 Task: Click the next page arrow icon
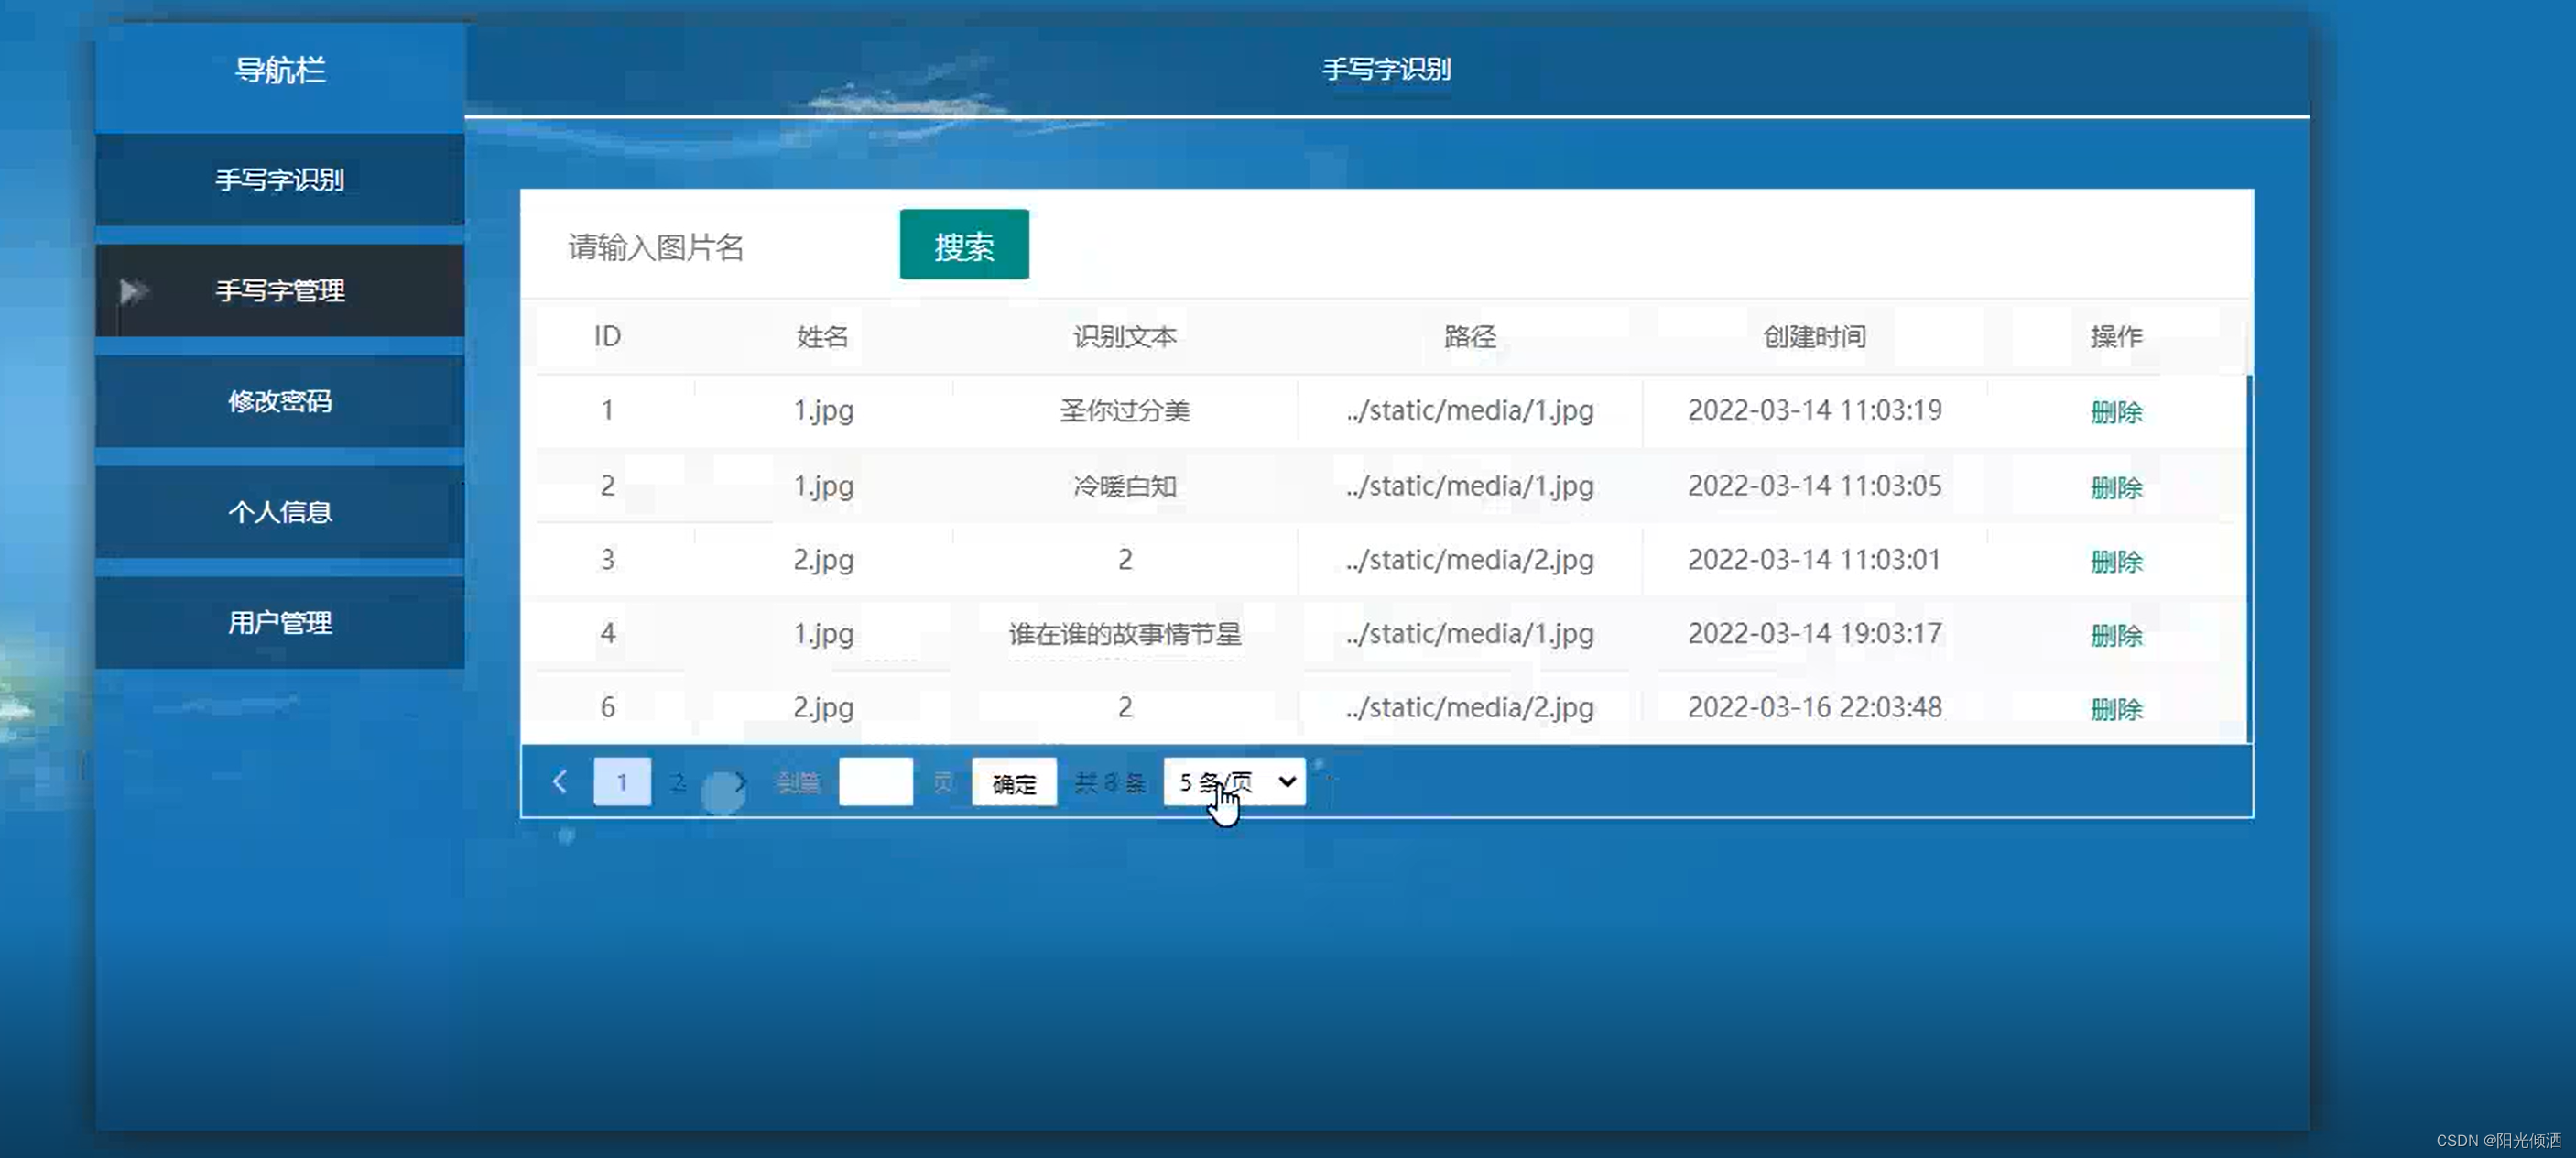point(740,782)
